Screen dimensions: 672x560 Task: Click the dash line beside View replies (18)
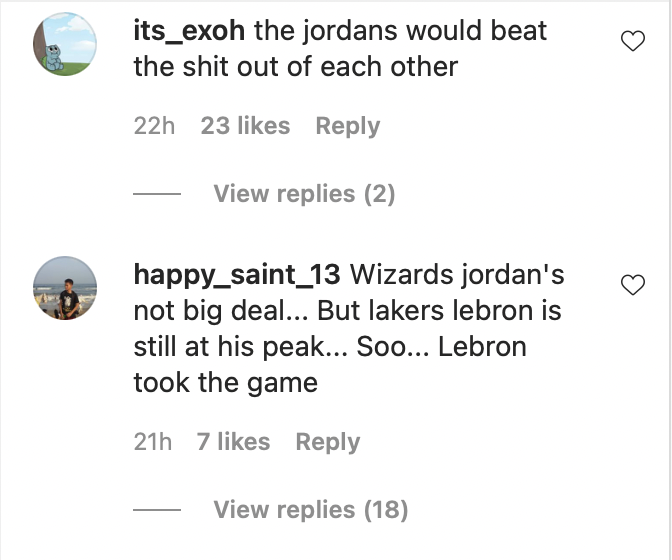pyautogui.click(x=157, y=510)
